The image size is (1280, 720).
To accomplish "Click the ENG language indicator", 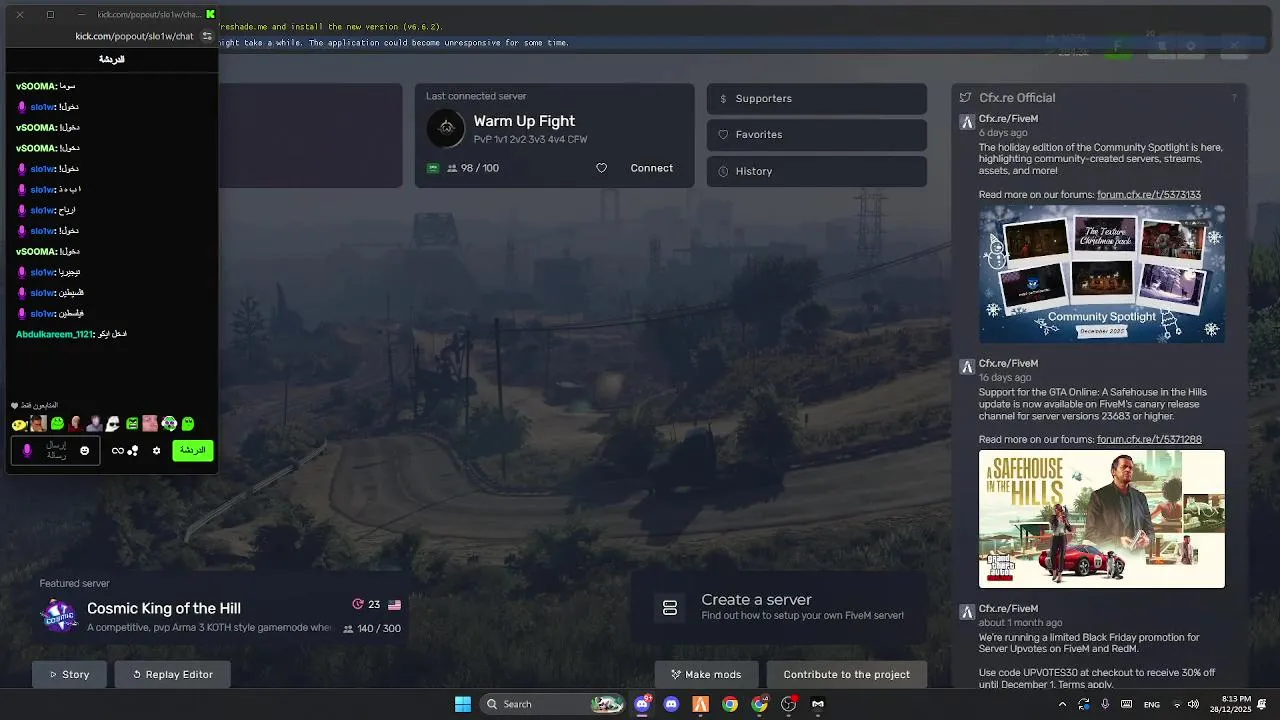I will [x=1151, y=704].
